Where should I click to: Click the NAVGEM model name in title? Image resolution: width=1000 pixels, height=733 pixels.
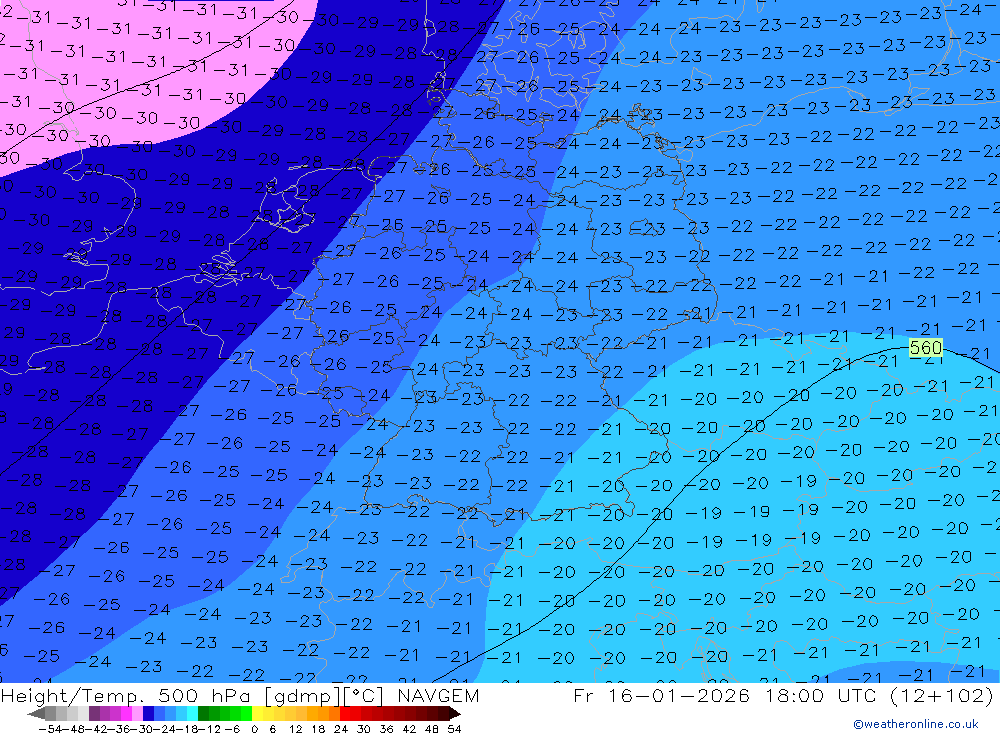click(438, 695)
